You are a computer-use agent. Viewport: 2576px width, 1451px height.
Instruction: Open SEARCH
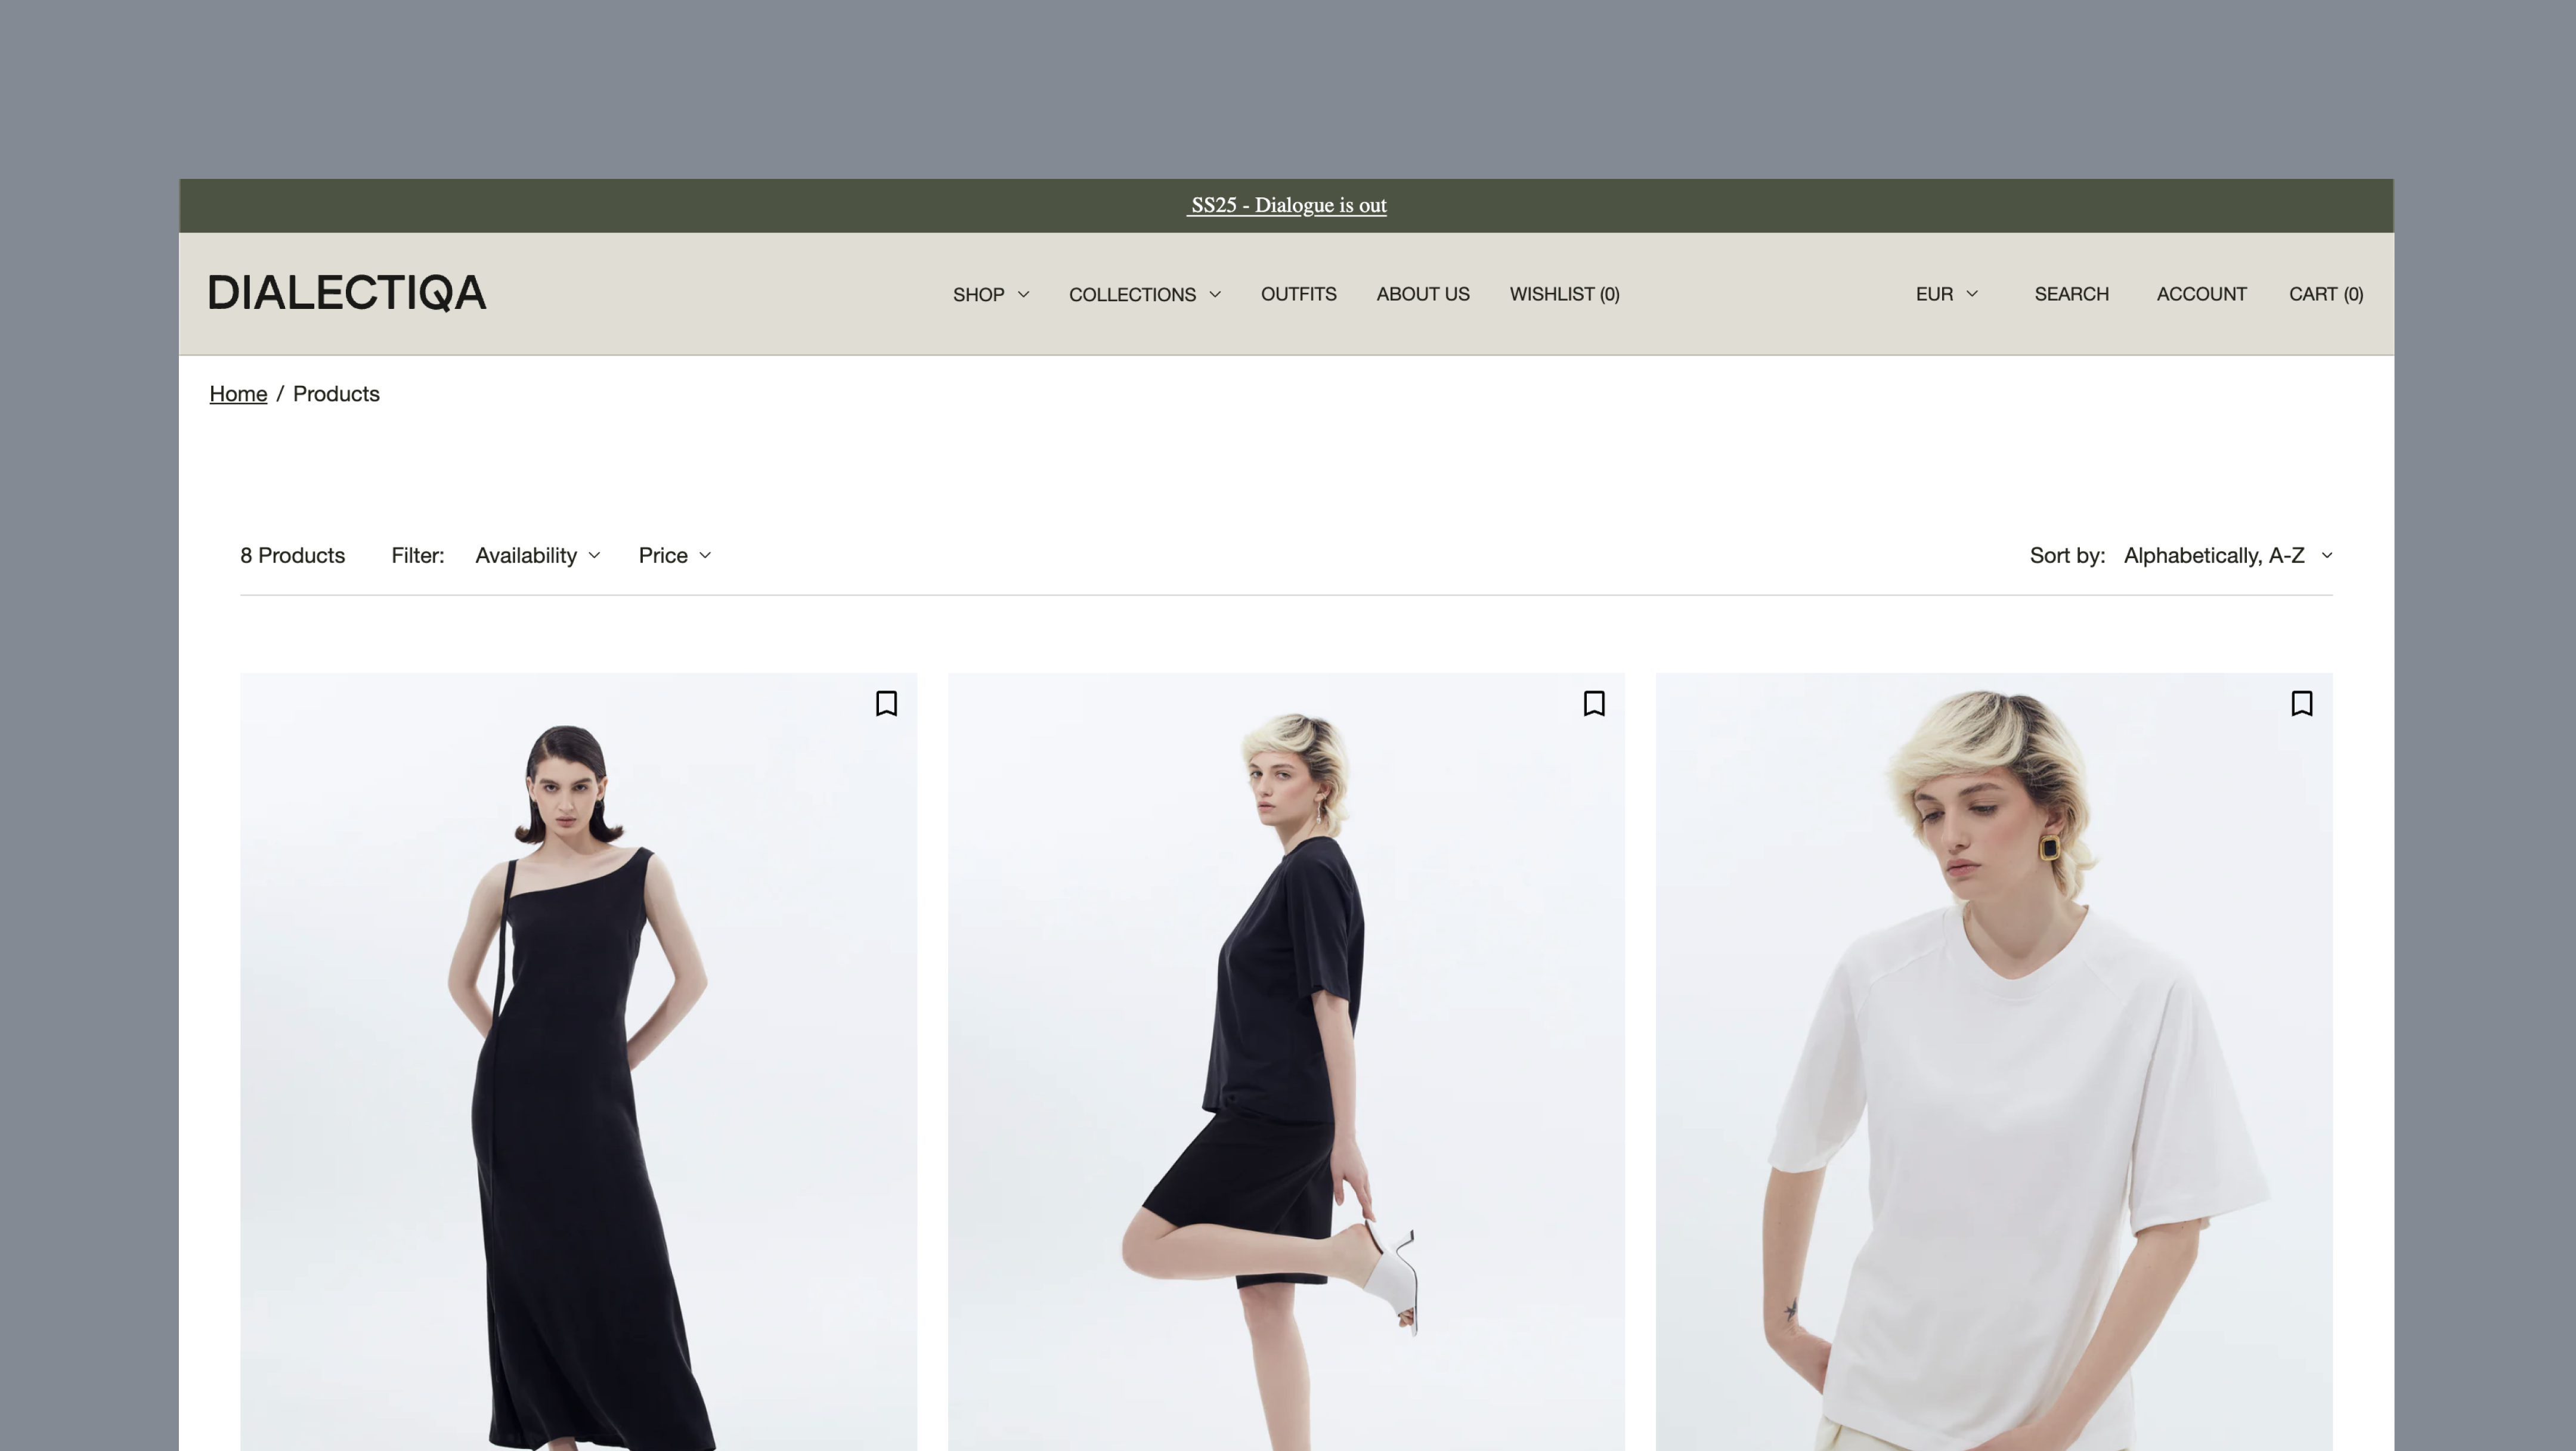point(2071,294)
